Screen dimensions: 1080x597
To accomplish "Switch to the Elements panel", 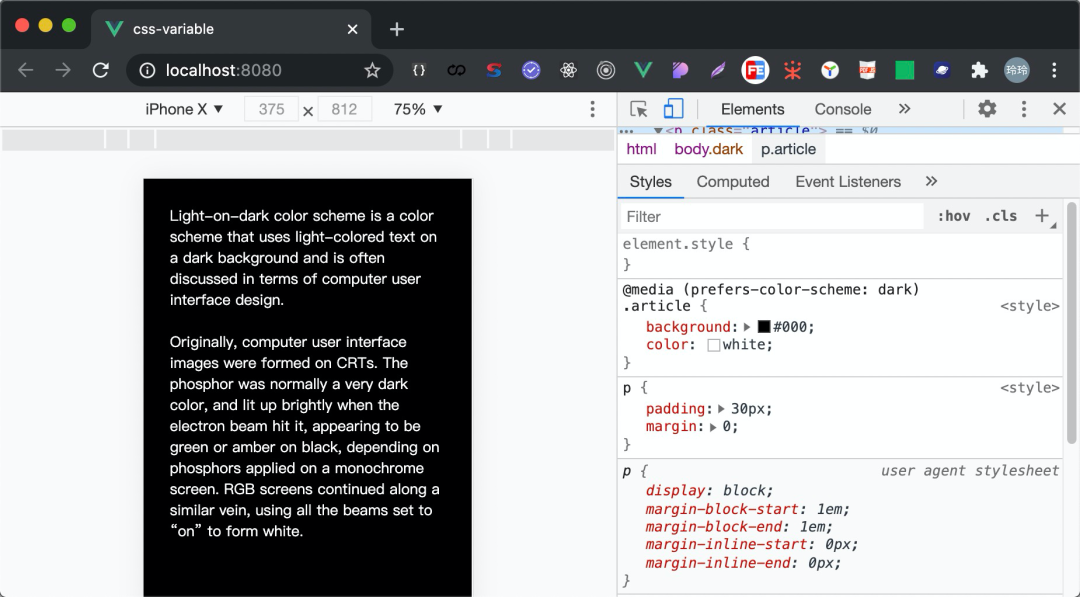I will point(752,109).
